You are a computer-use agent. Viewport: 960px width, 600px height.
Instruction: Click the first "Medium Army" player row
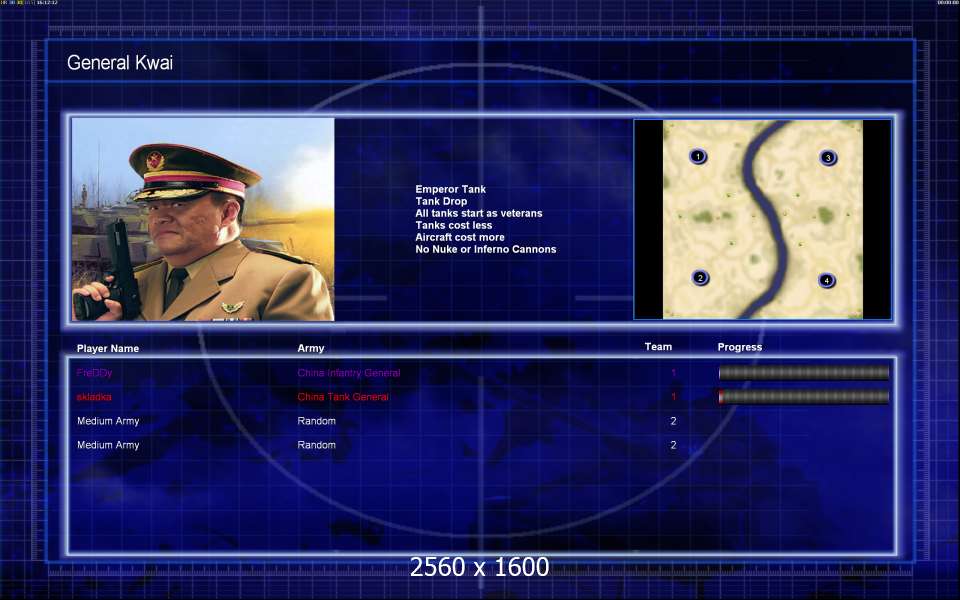point(108,421)
